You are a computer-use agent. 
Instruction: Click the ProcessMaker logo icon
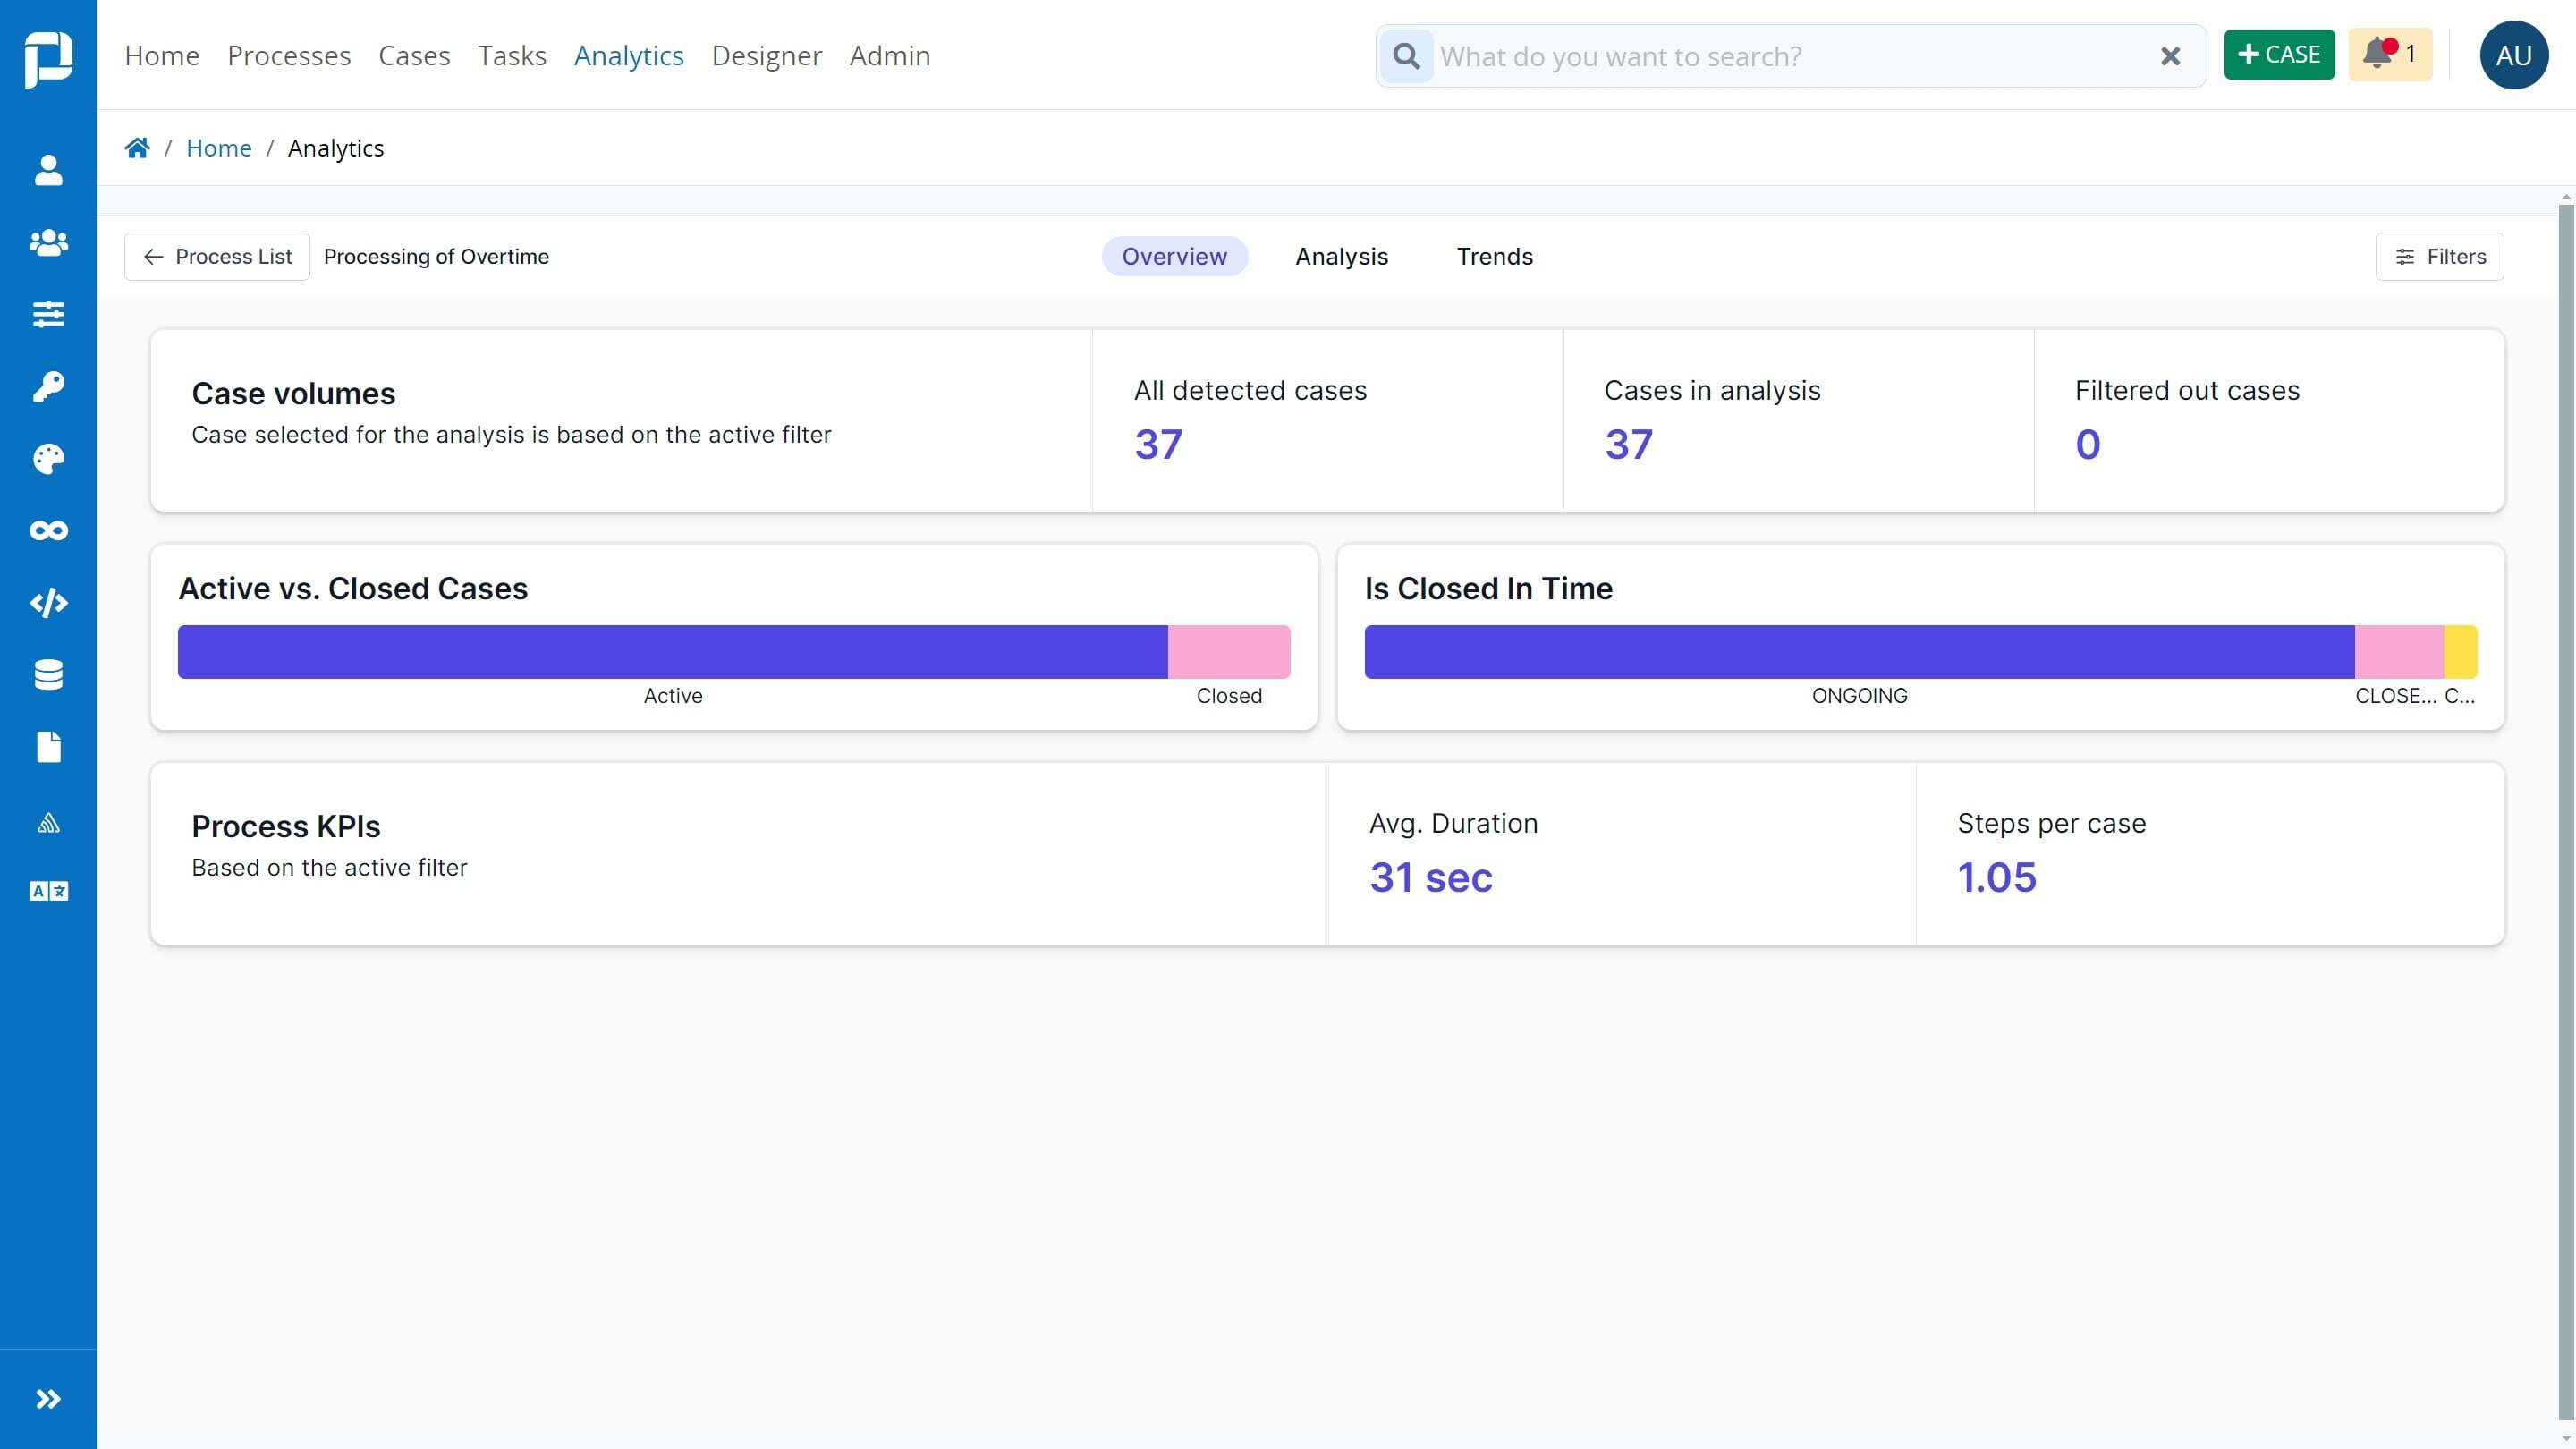48,58
